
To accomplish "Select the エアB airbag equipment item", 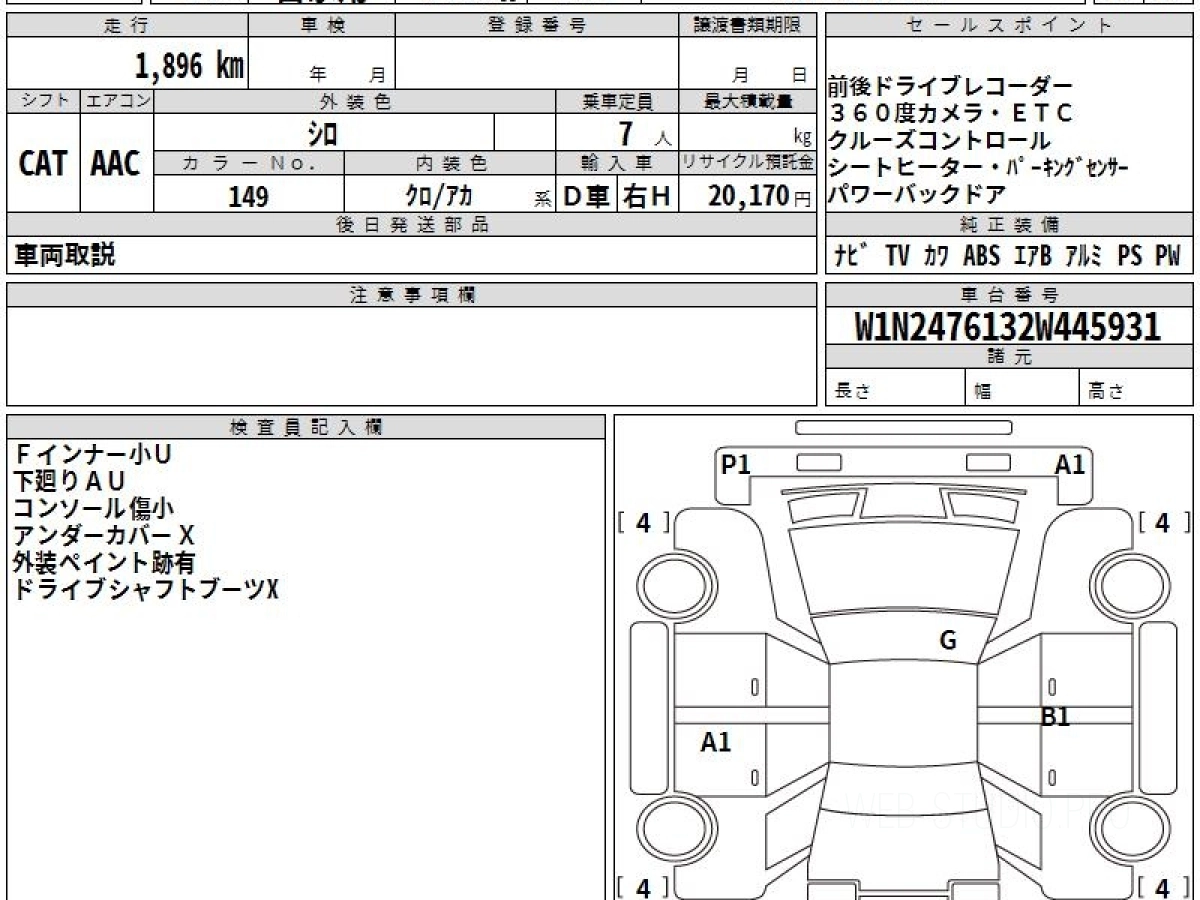I will pyautogui.click(x=1031, y=256).
